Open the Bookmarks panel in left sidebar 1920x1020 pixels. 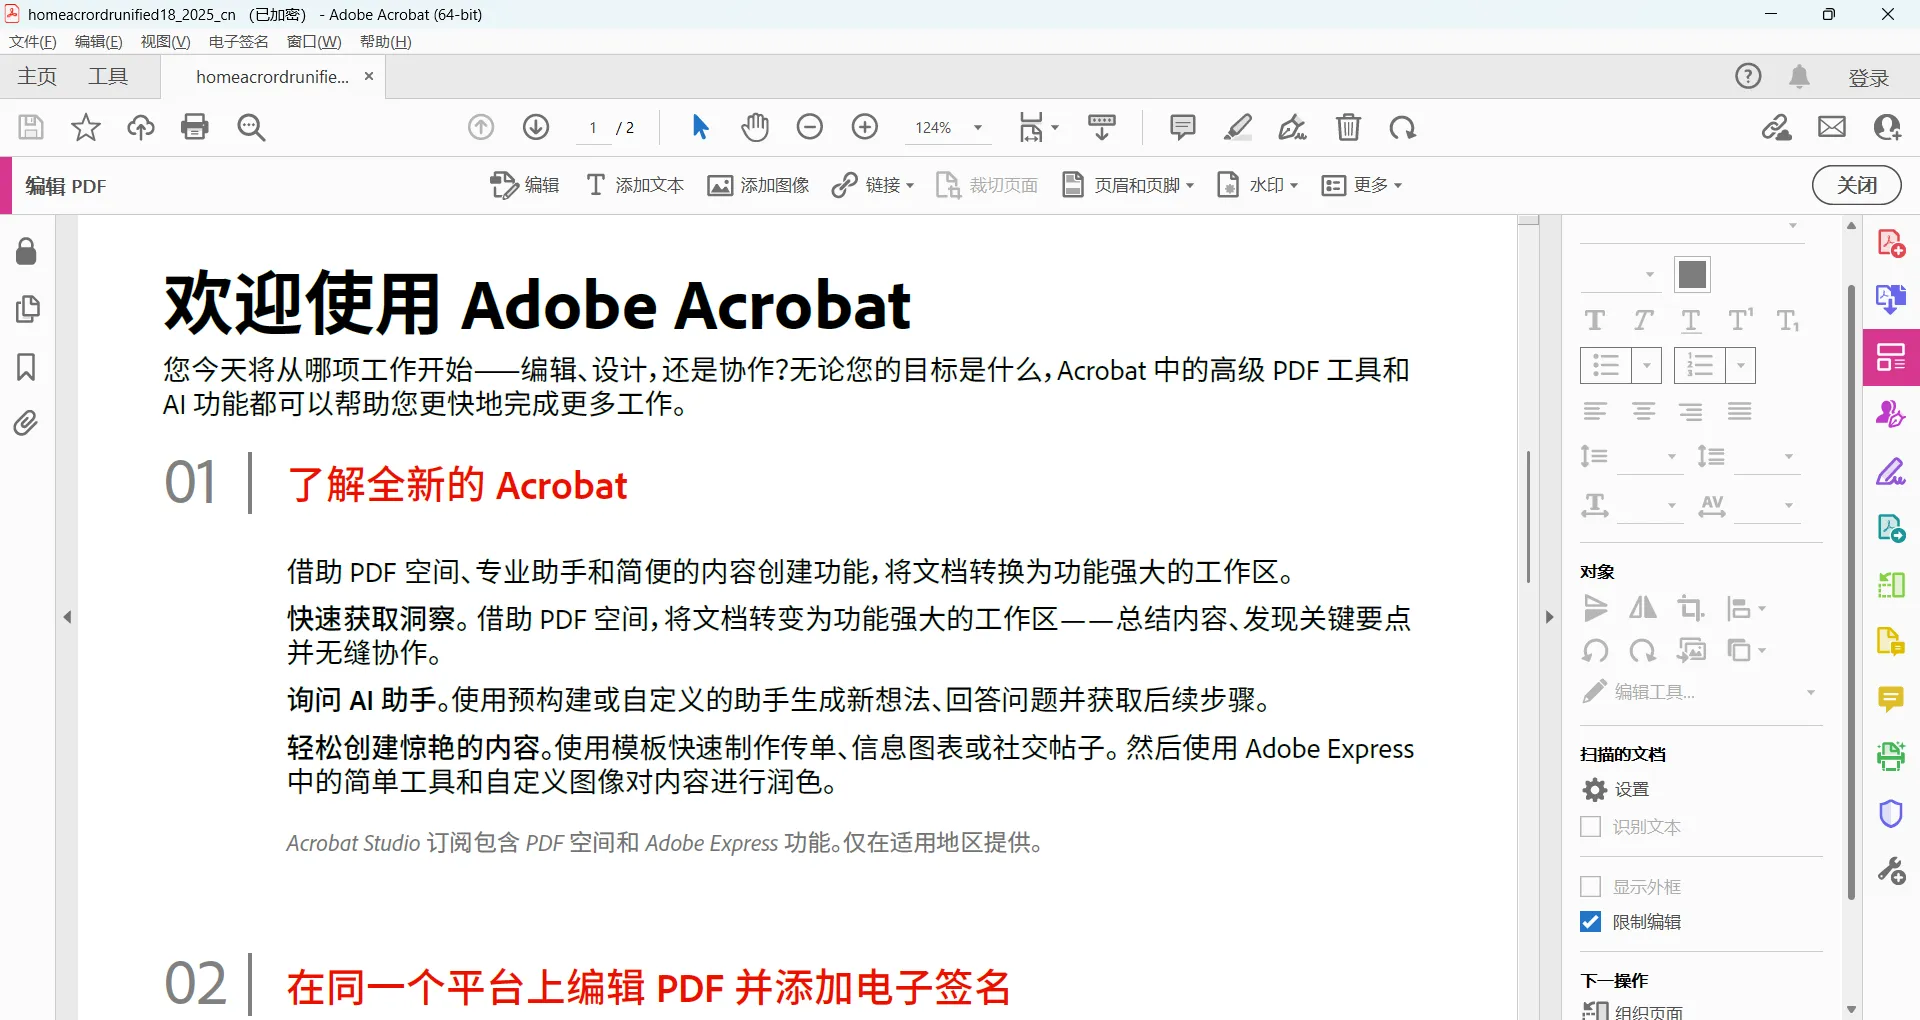click(25, 368)
